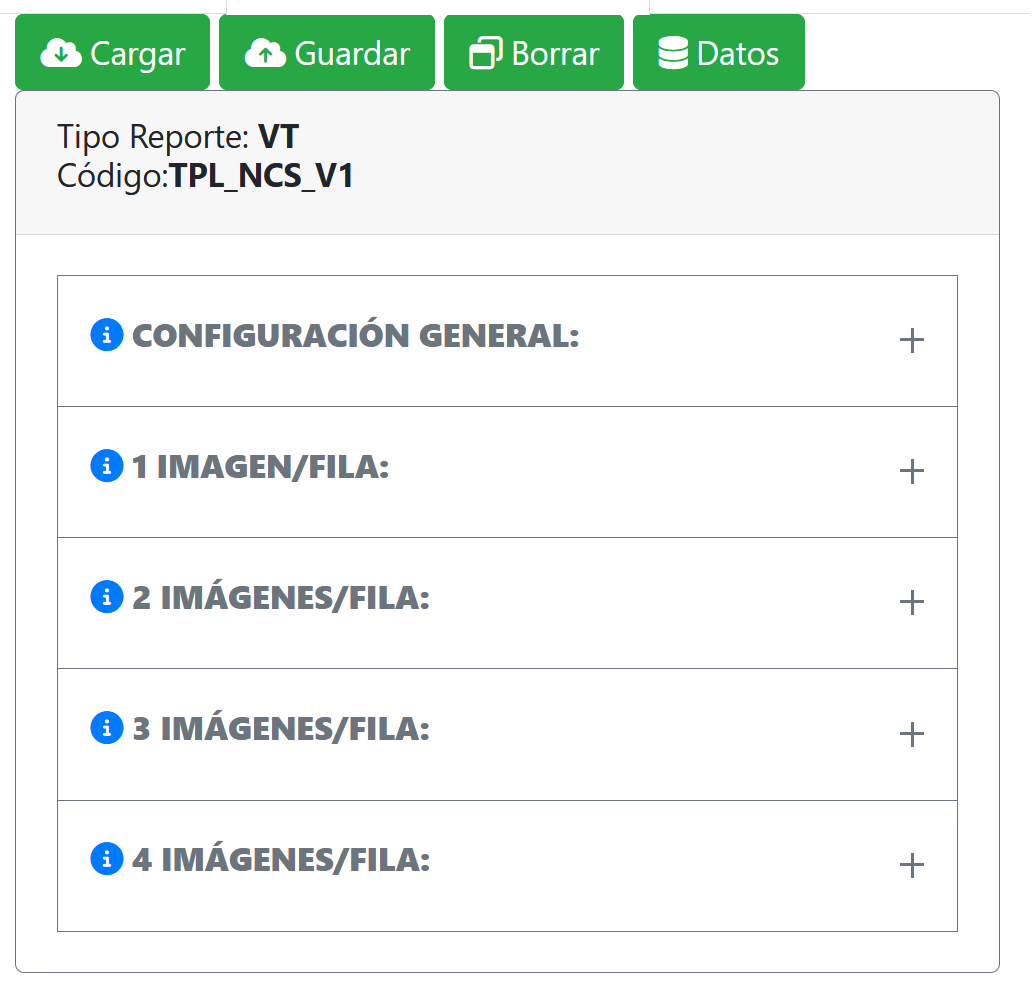The image size is (1034, 1003).
Task: Click info icon beside 2 IMÁGENES/FILA
Action: click(x=107, y=597)
